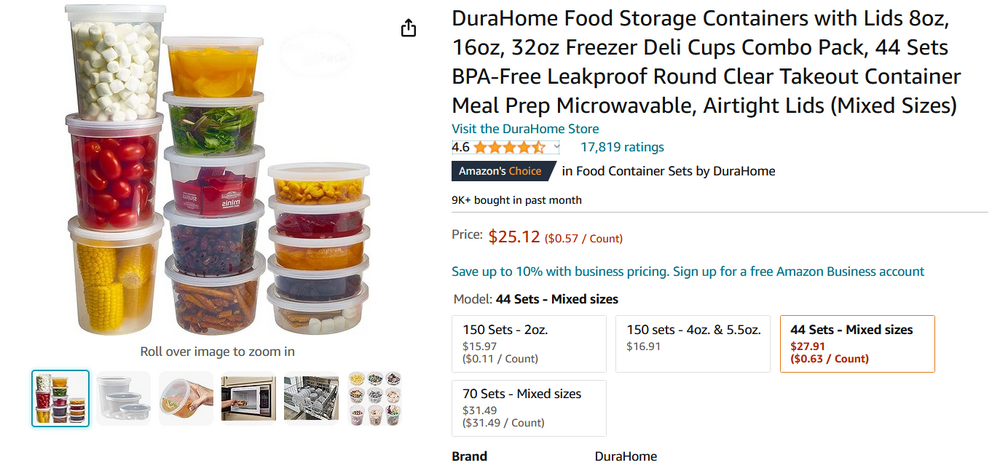The image size is (1000, 468).
Task: Open the star rating popover arrow
Action: tap(557, 147)
